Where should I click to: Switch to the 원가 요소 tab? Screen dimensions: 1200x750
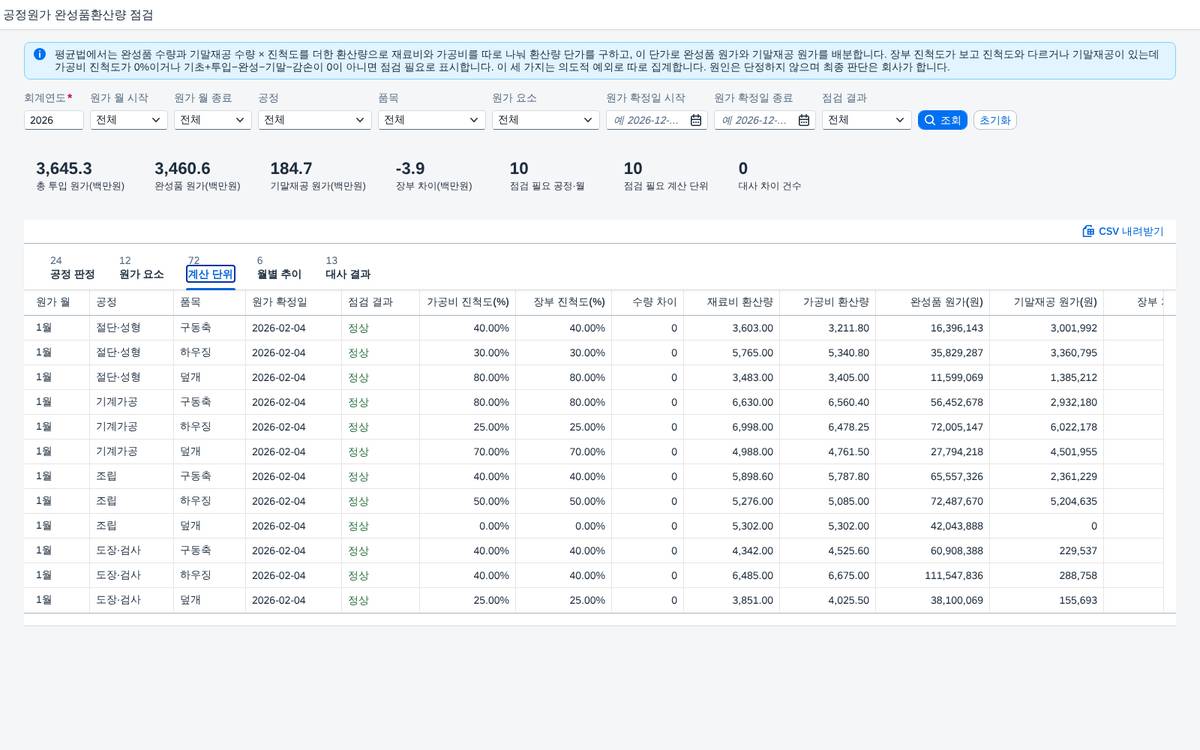tap(141, 268)
